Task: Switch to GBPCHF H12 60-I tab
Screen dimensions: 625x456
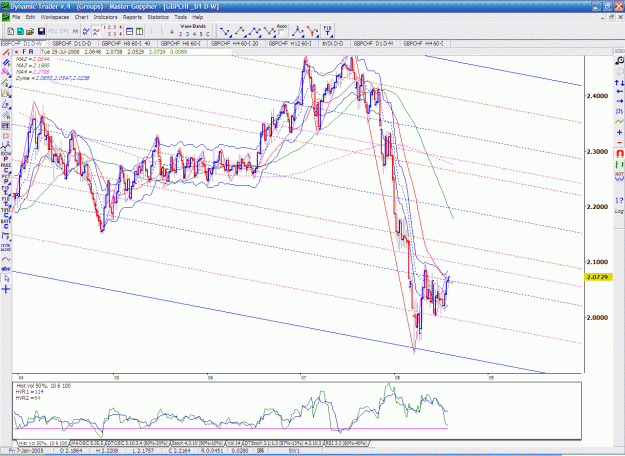Action: (290, 43)
